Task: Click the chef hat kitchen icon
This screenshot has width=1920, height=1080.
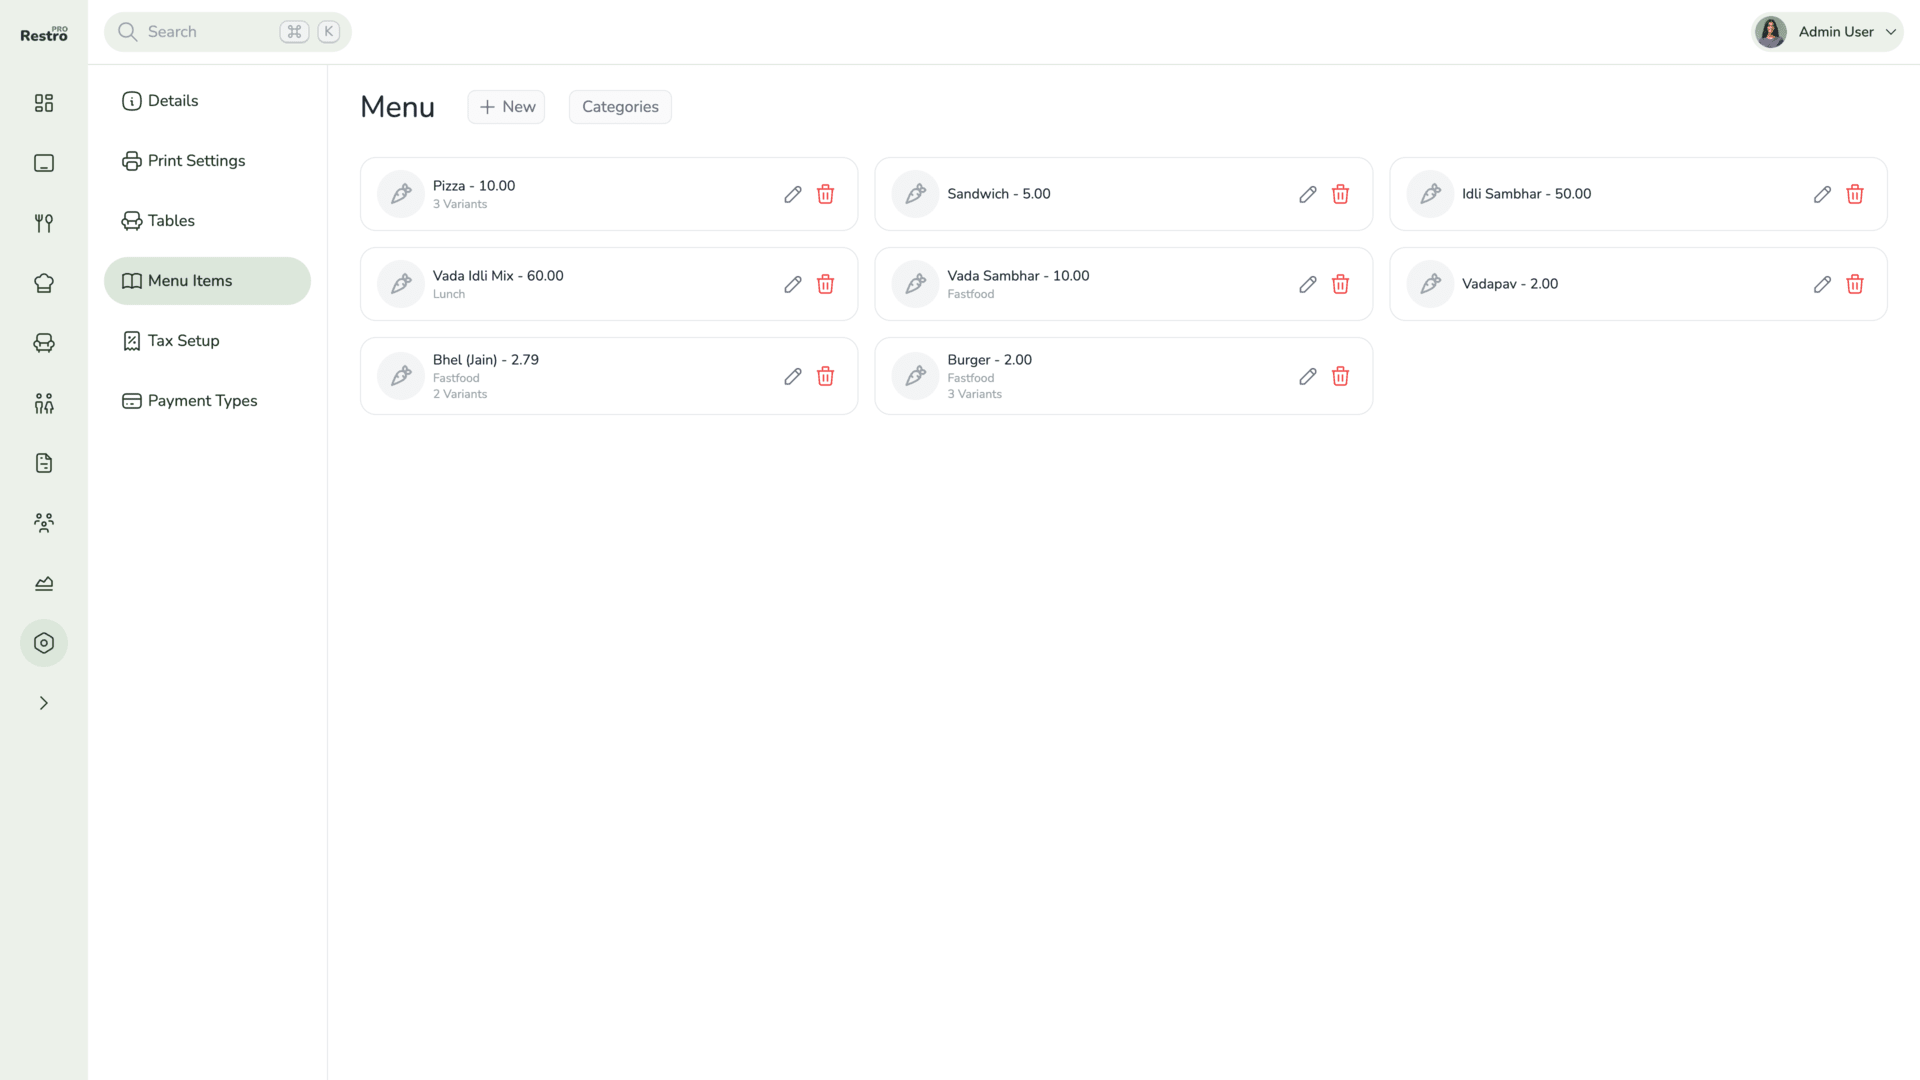Action: [44, 283]
